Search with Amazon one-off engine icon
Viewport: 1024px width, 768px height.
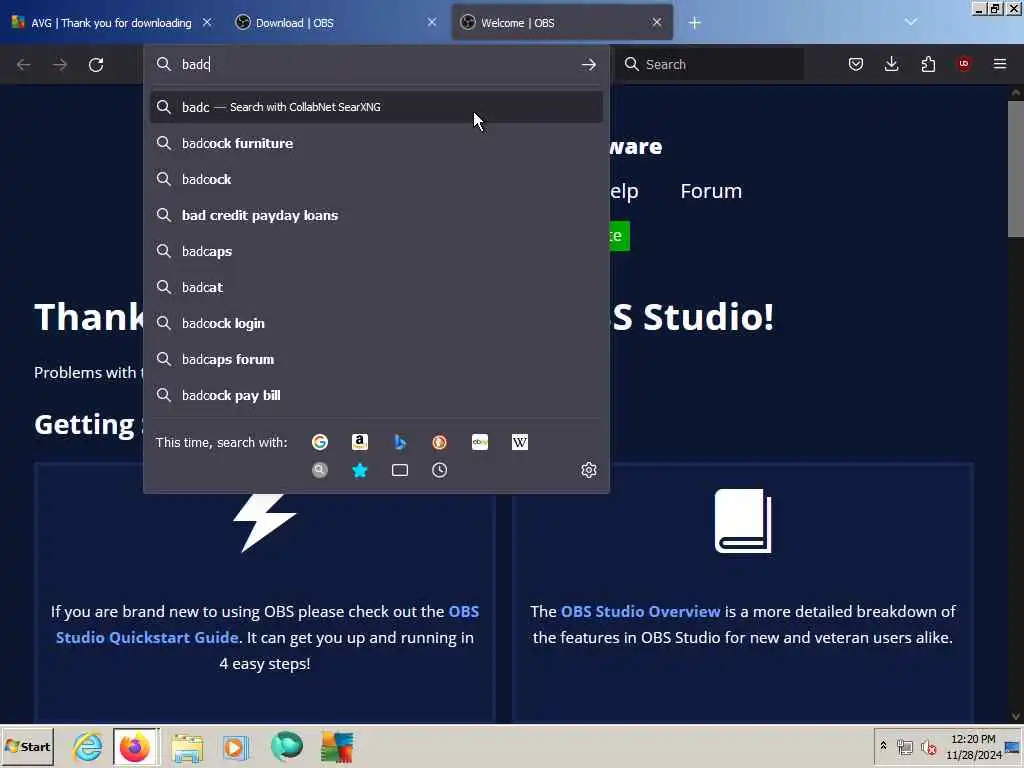360,443
